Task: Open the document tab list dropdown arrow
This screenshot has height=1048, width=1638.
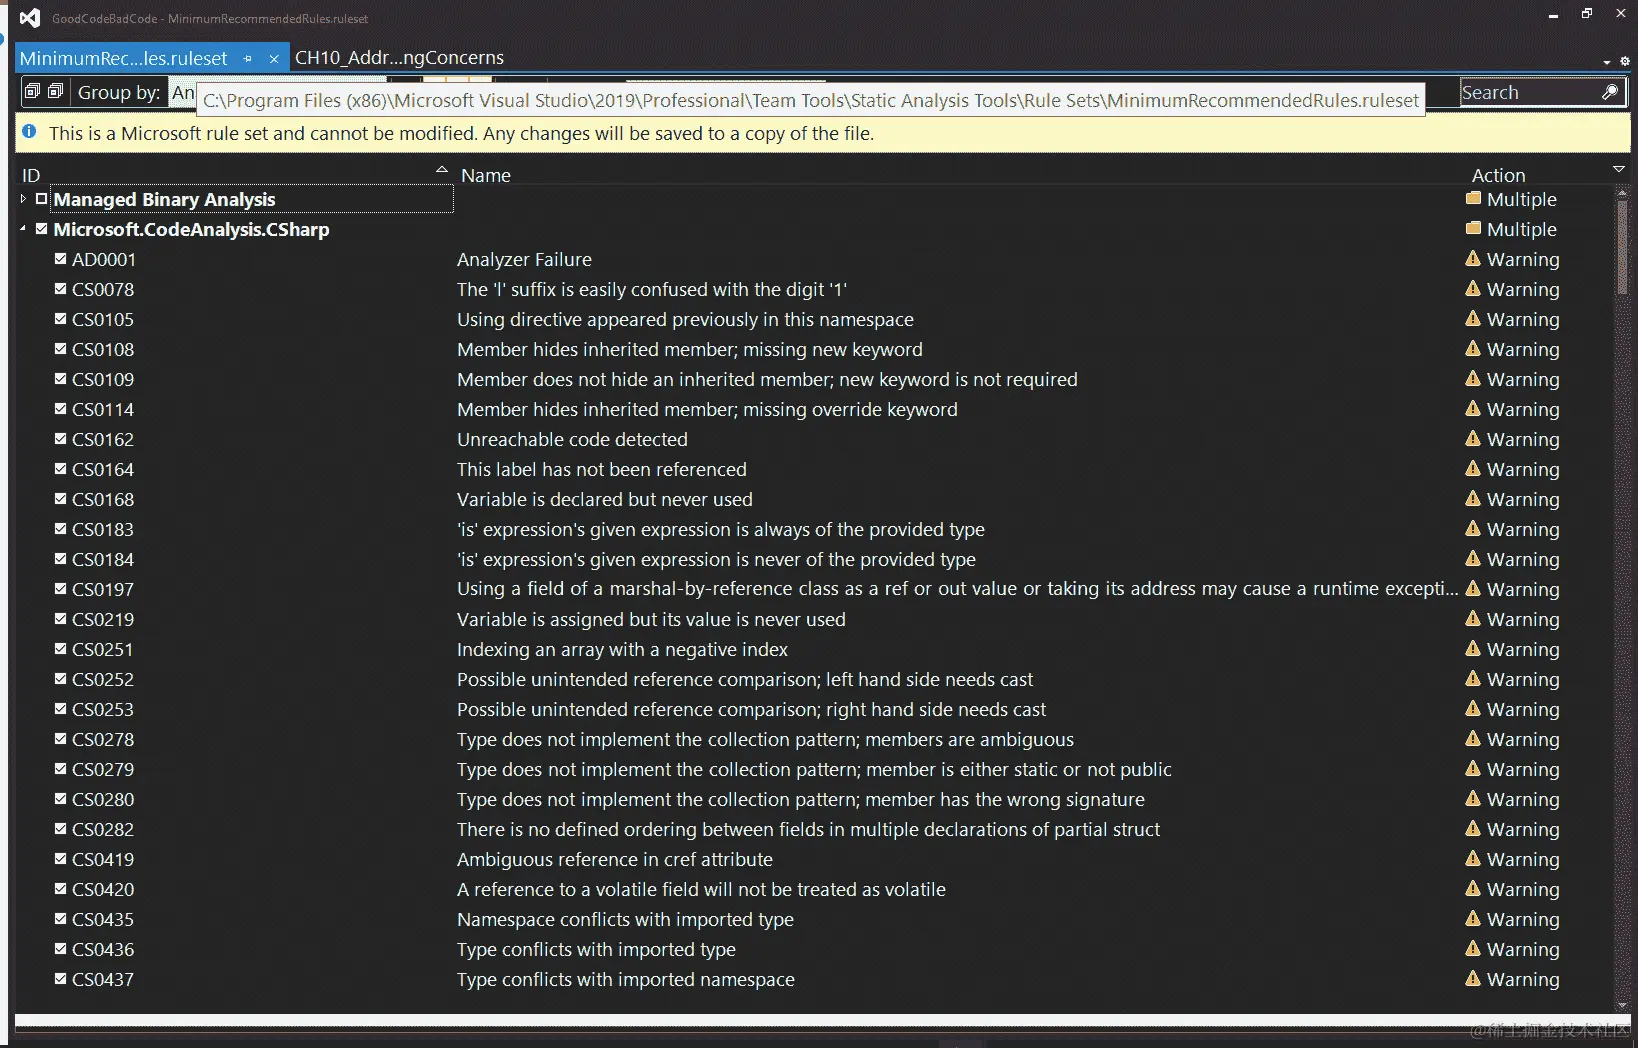Action: pyautogui.click(x=1607, y=62)
